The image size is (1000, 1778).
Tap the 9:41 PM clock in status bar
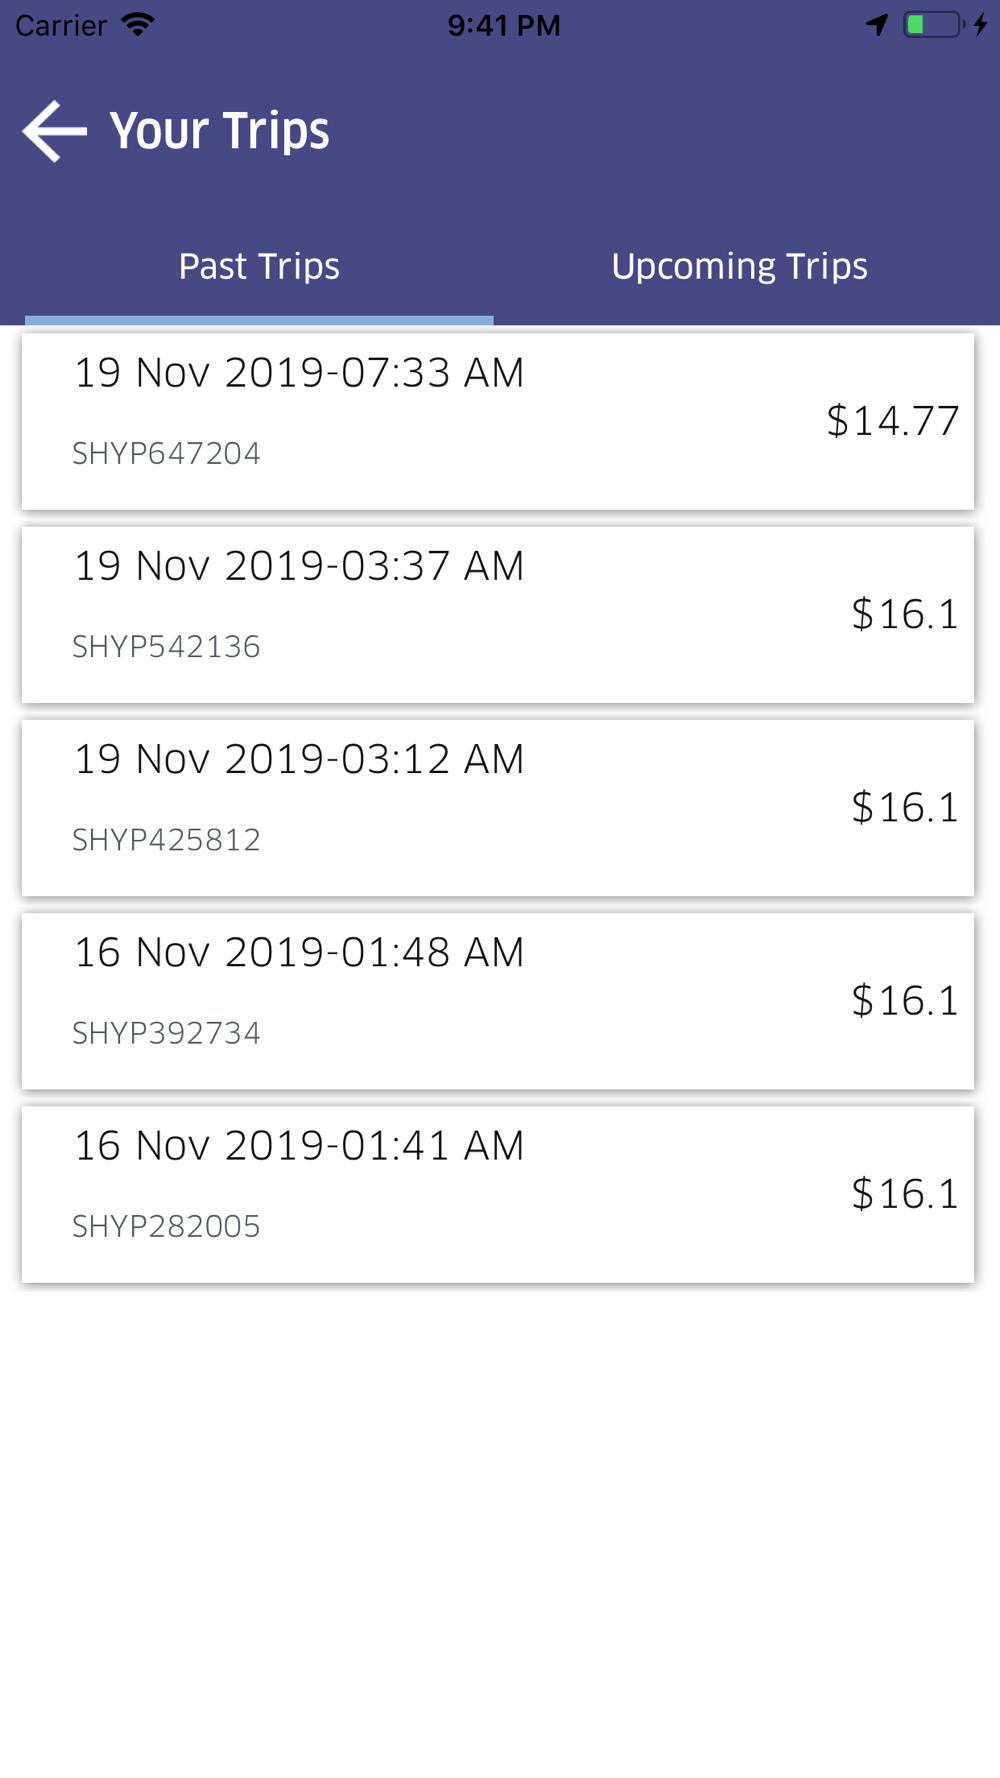tap(504, 25)
